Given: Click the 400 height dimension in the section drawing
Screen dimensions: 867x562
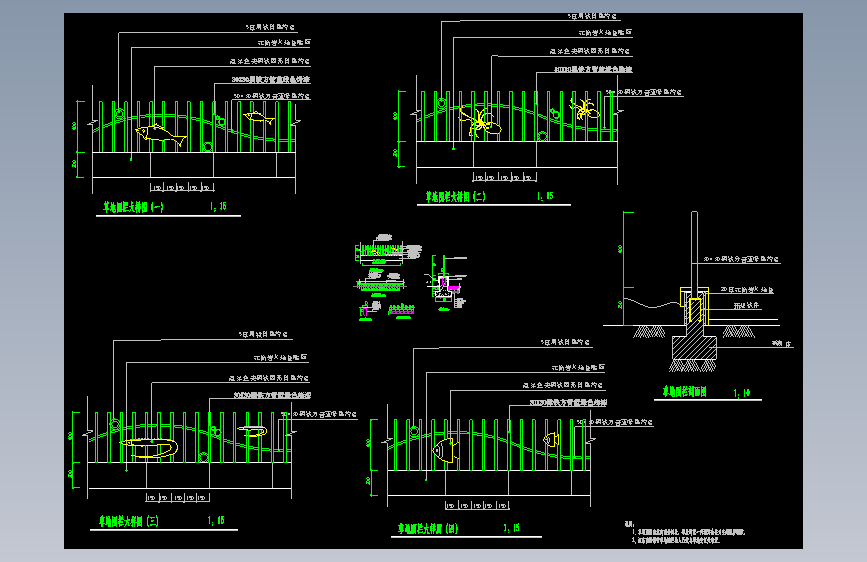Looking at the screenshot, I should coord(620,249).
